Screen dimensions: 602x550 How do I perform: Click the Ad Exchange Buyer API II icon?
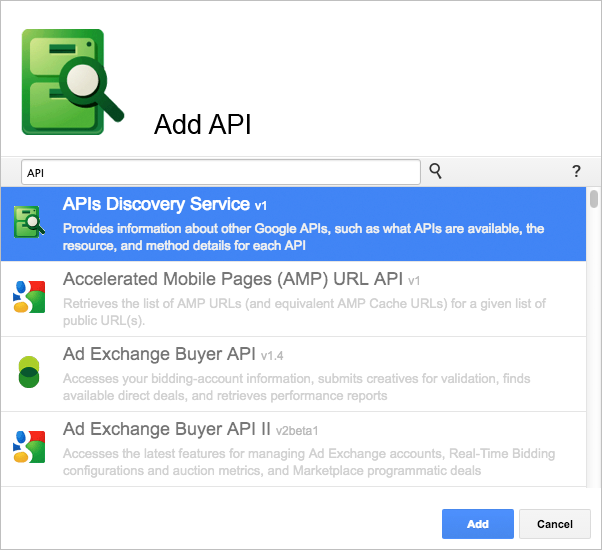pos(29,447)
